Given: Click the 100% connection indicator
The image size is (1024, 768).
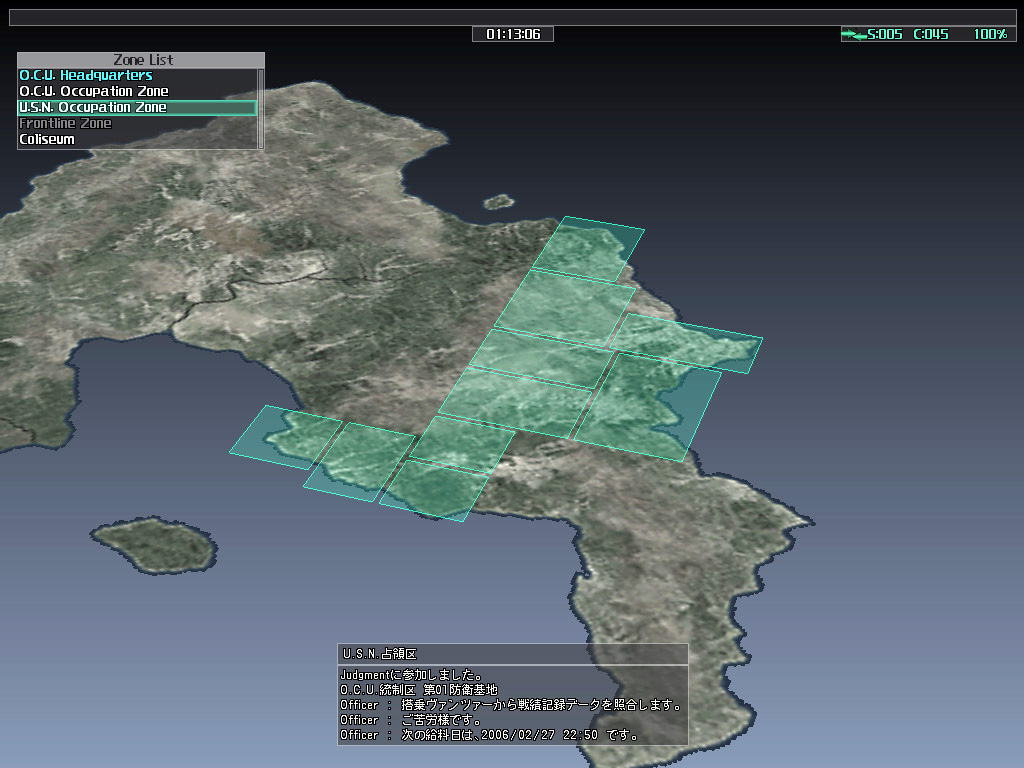Looking at the screenshot, I should 989,35.
